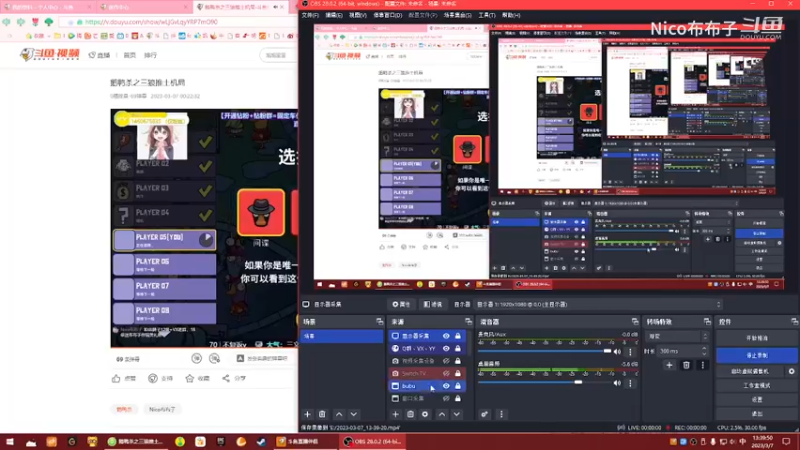Open the transition type dropdown

(x=677, y=337)
